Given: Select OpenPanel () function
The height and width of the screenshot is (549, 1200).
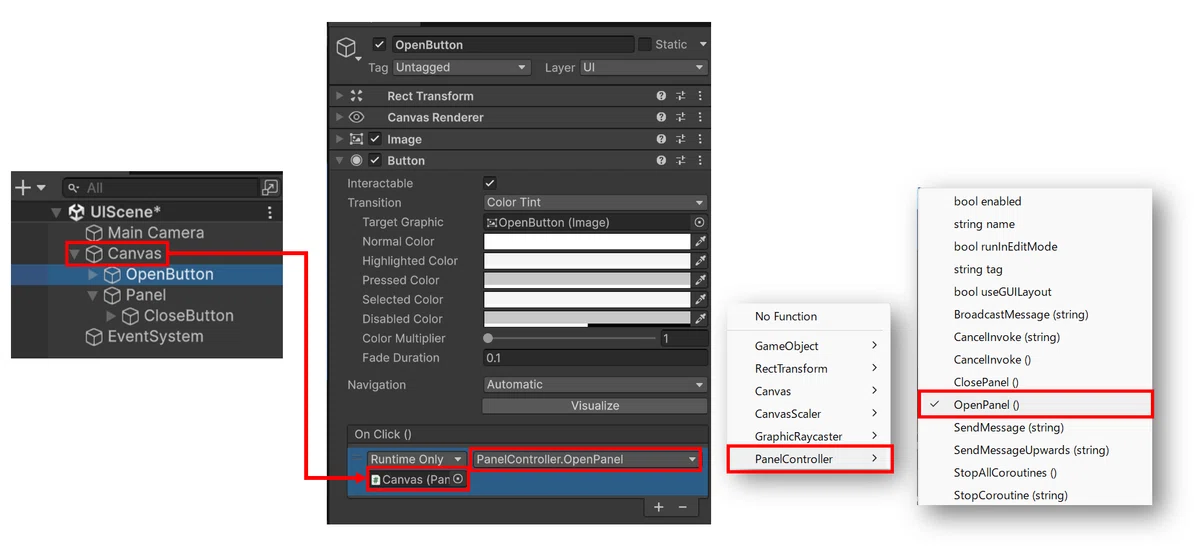Looking at the screenshot, I should 1035,405.
